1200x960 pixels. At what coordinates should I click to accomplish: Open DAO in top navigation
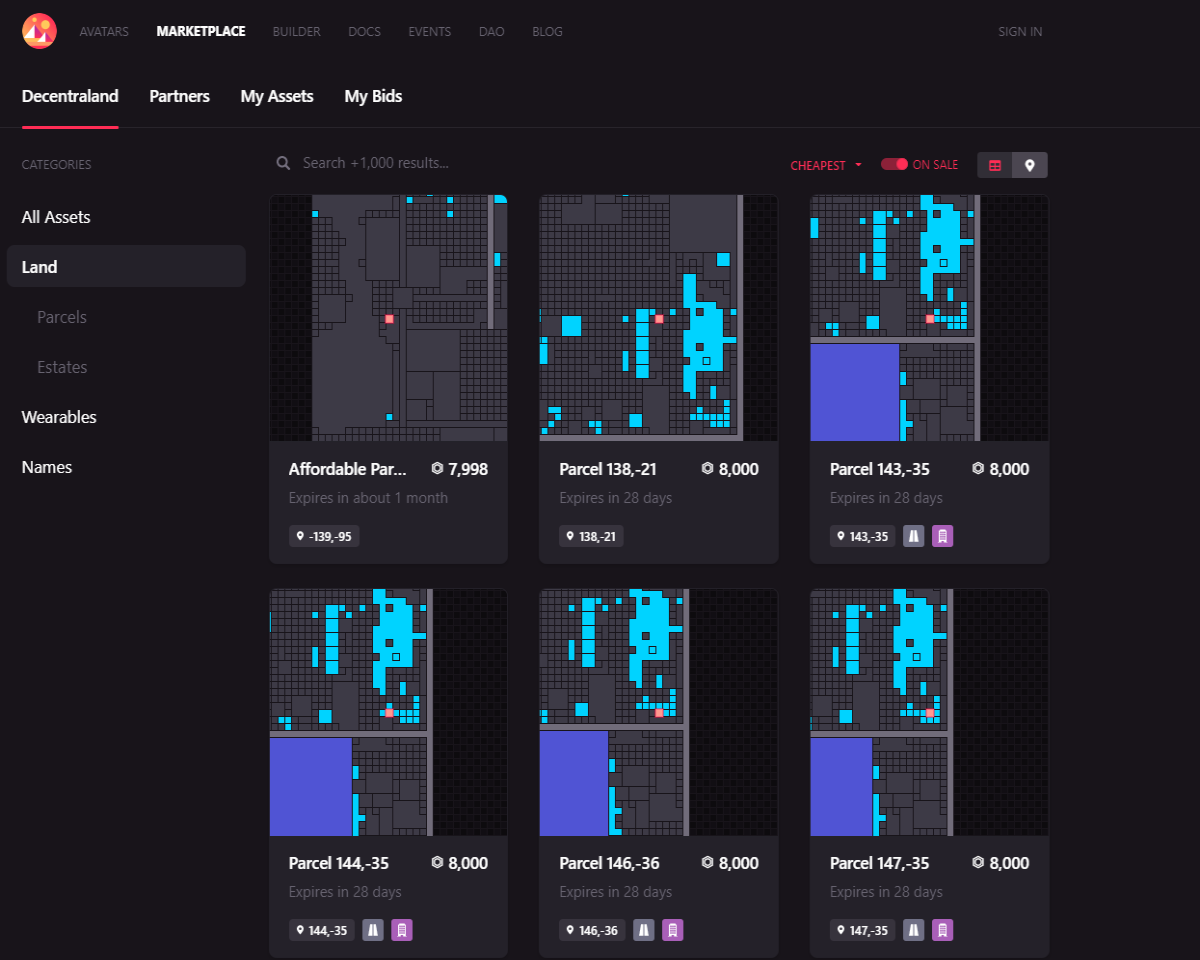[x=492, y=32]
